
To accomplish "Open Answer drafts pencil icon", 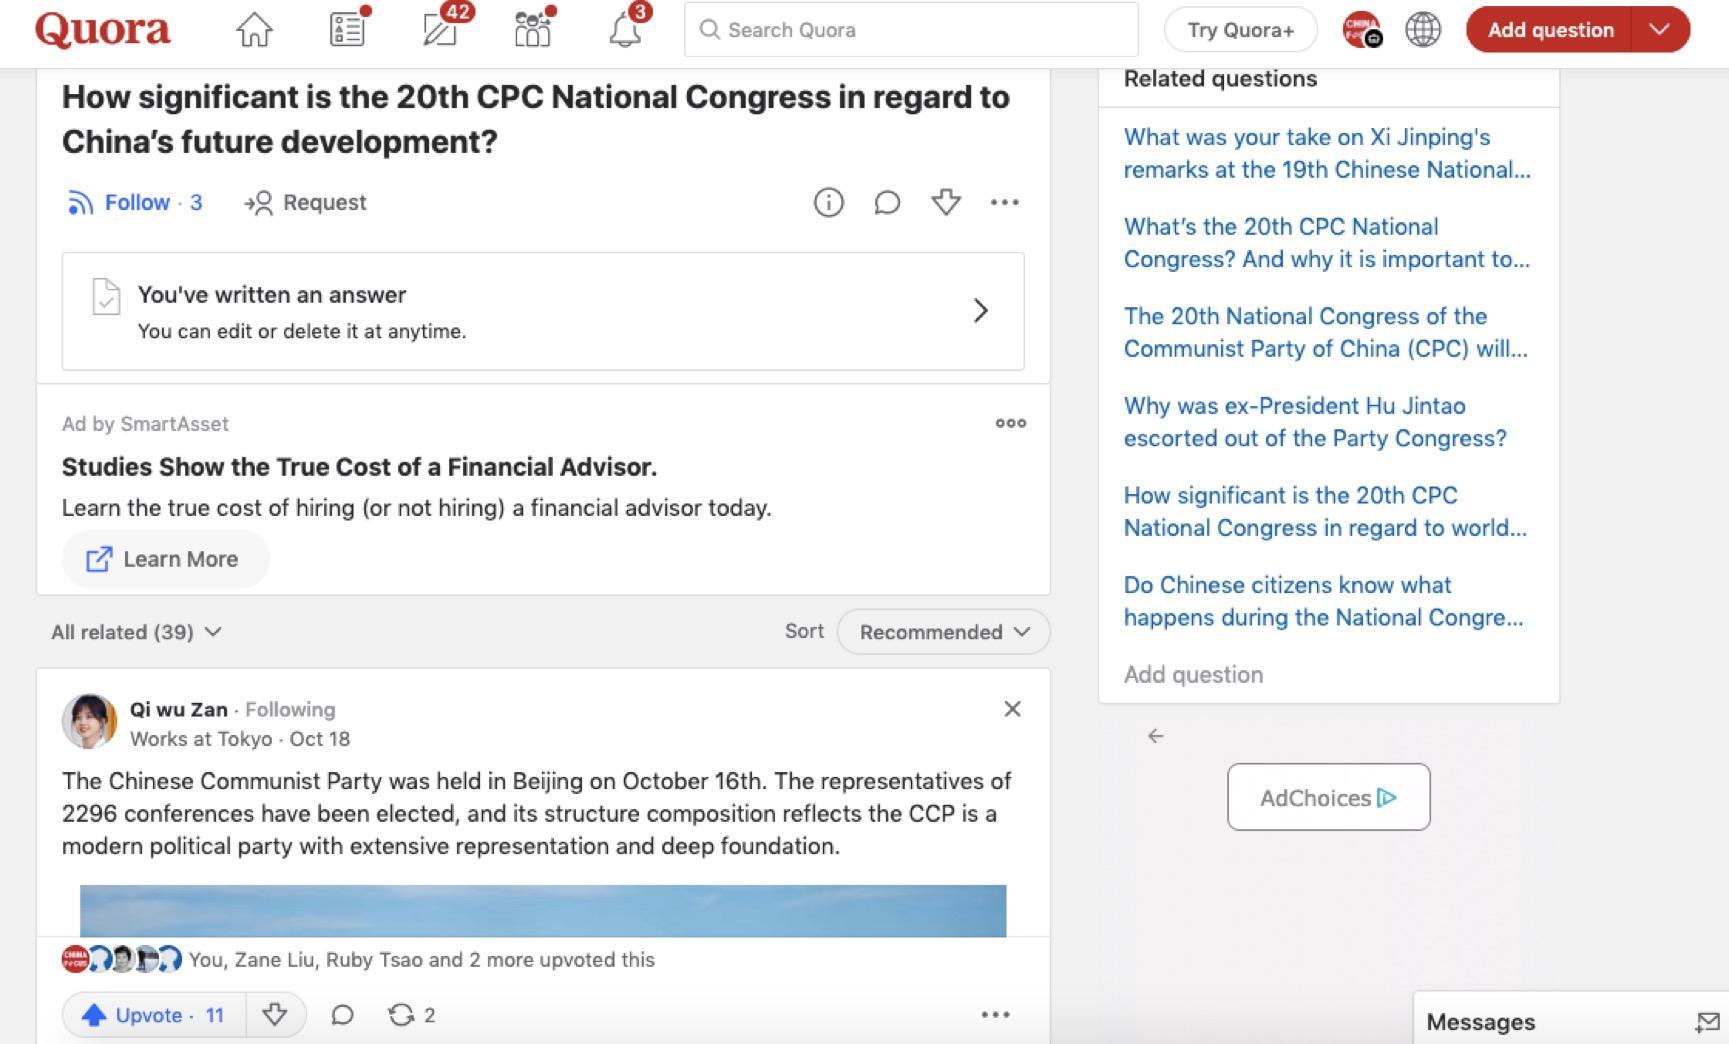I will point(440,30).
